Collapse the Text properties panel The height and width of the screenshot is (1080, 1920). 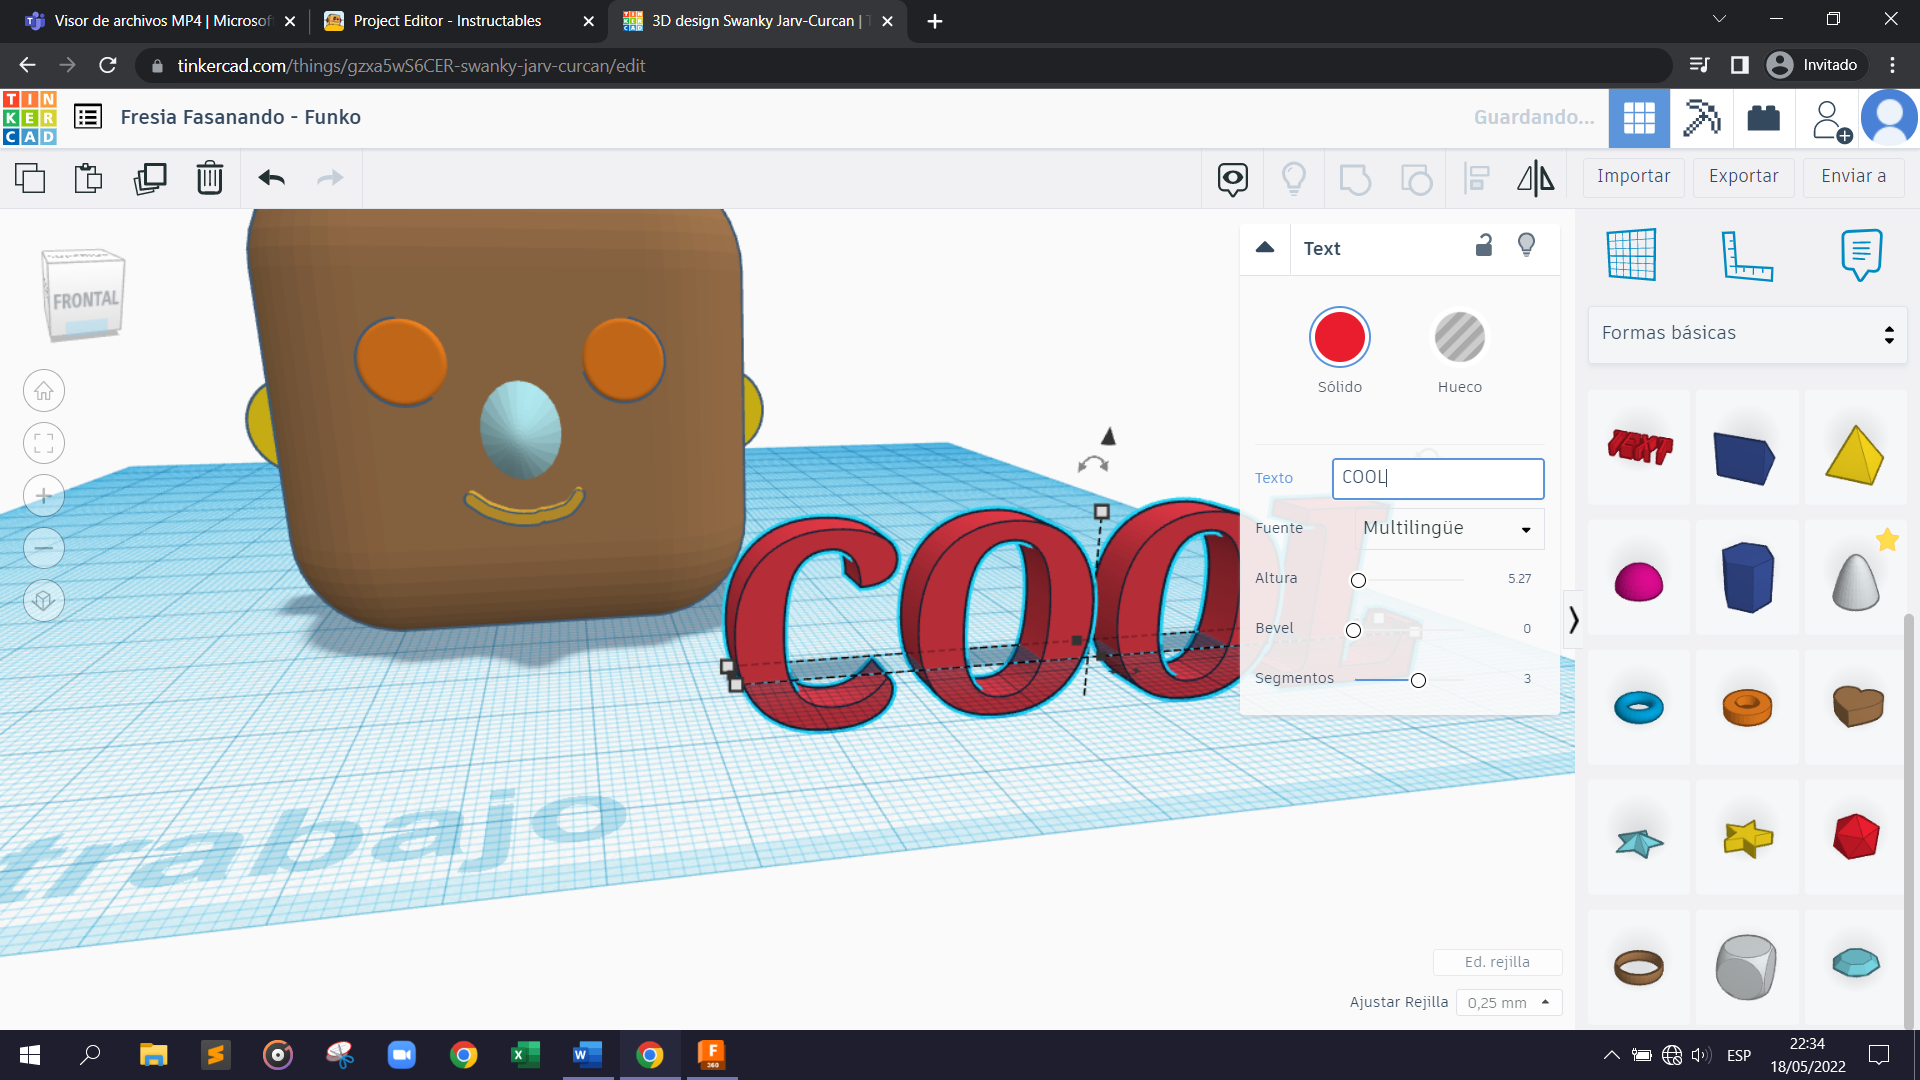click(1265, 248)
